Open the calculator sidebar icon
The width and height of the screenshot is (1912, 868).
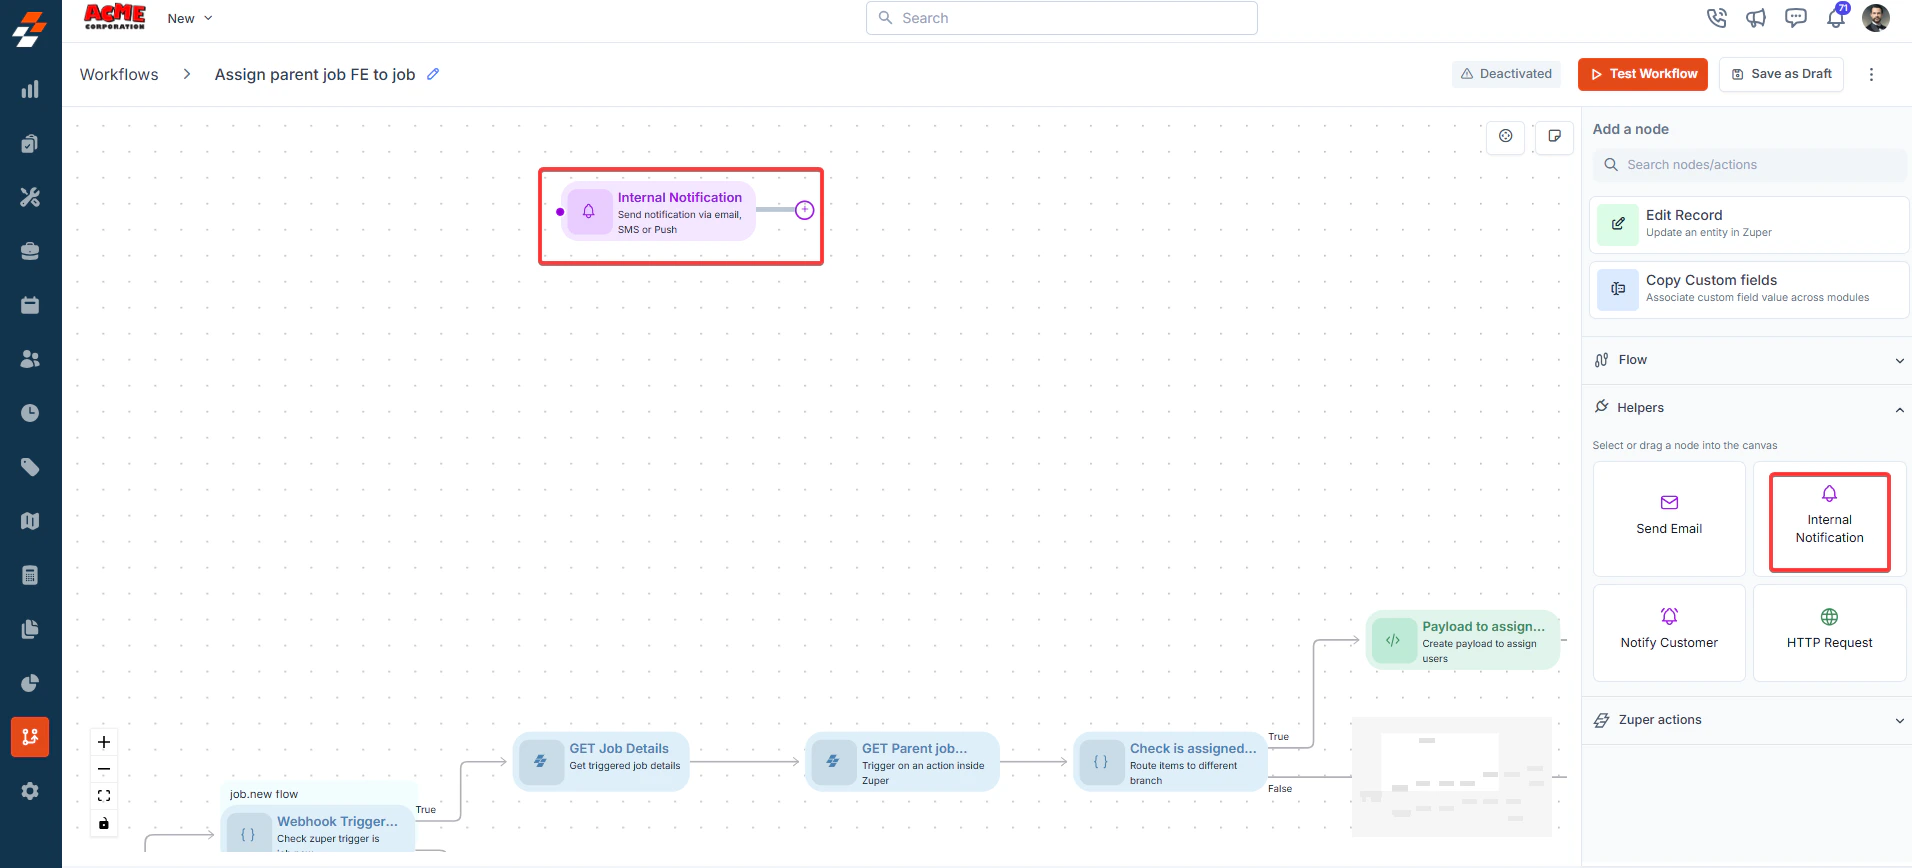[x=30, y=575]
